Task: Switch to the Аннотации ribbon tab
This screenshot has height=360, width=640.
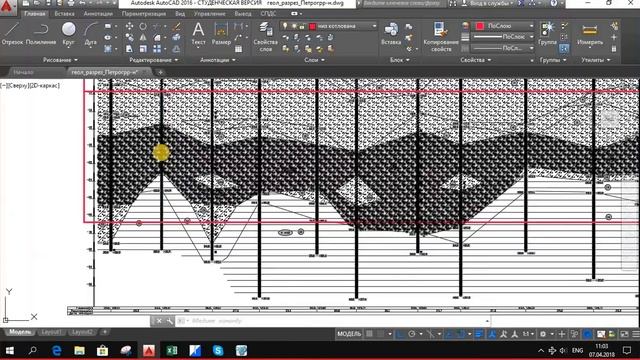Action: [x=98, y=13]
